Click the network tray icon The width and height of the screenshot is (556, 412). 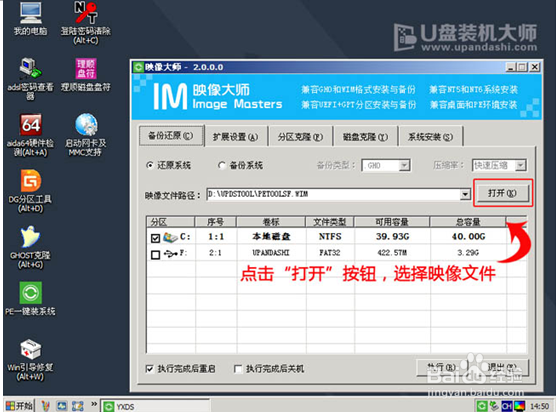click(x=494, y=406)
